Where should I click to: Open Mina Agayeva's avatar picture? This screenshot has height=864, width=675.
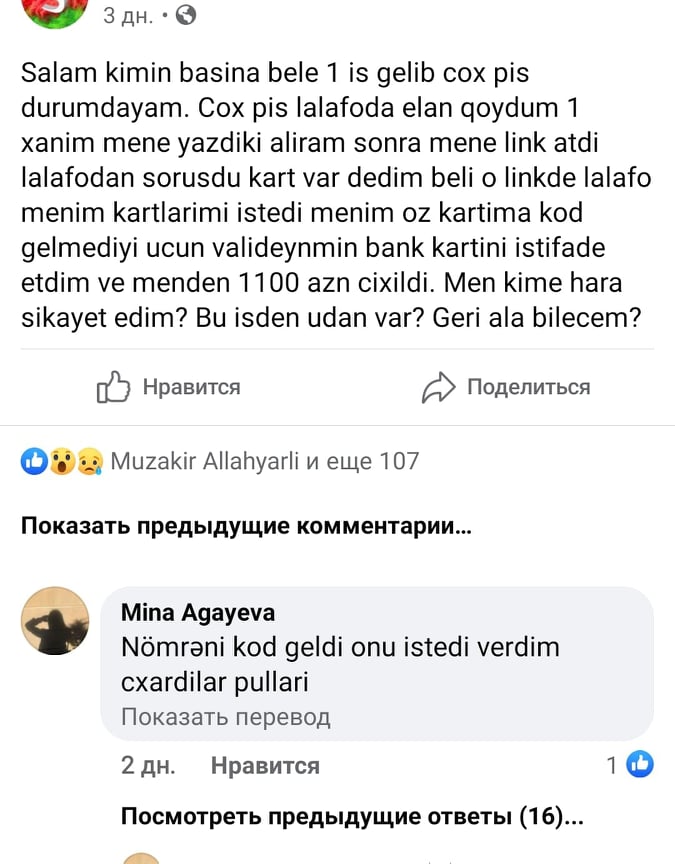tap(55, 621)
